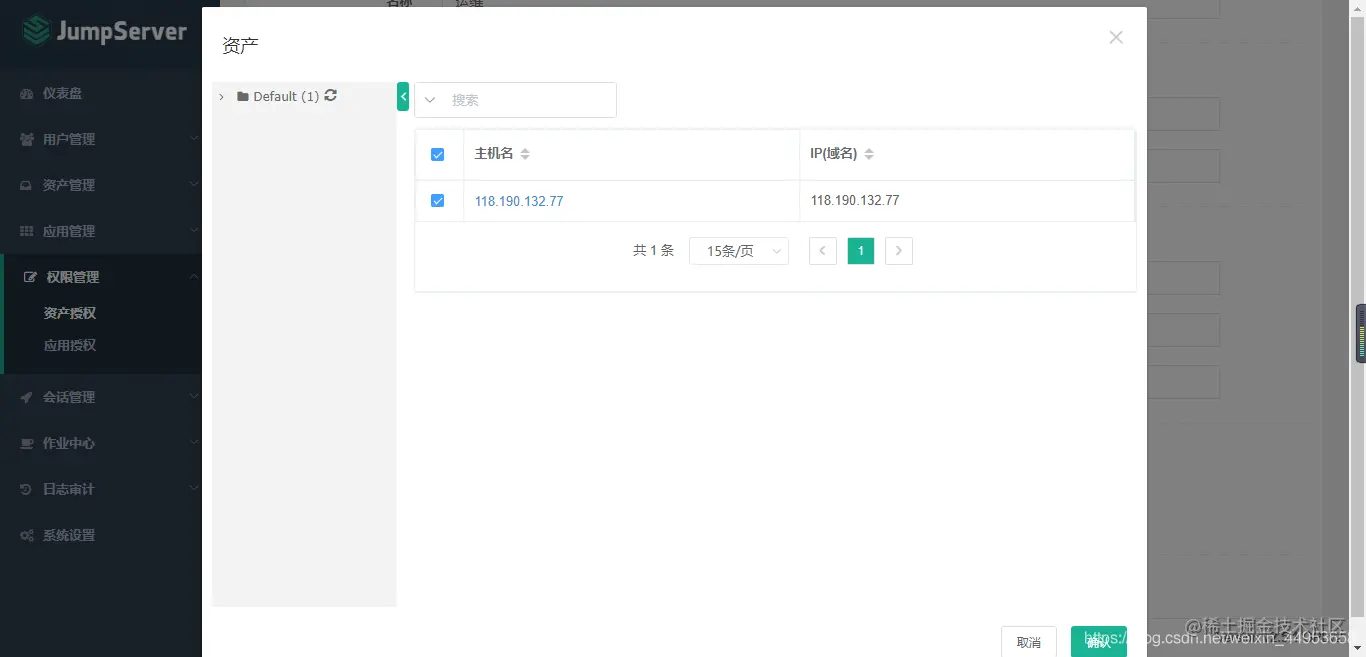The height and width of the screenshot is (657, 1366).
Task: Click the 确认 confirm button
Action: [x=1099, y=642]
